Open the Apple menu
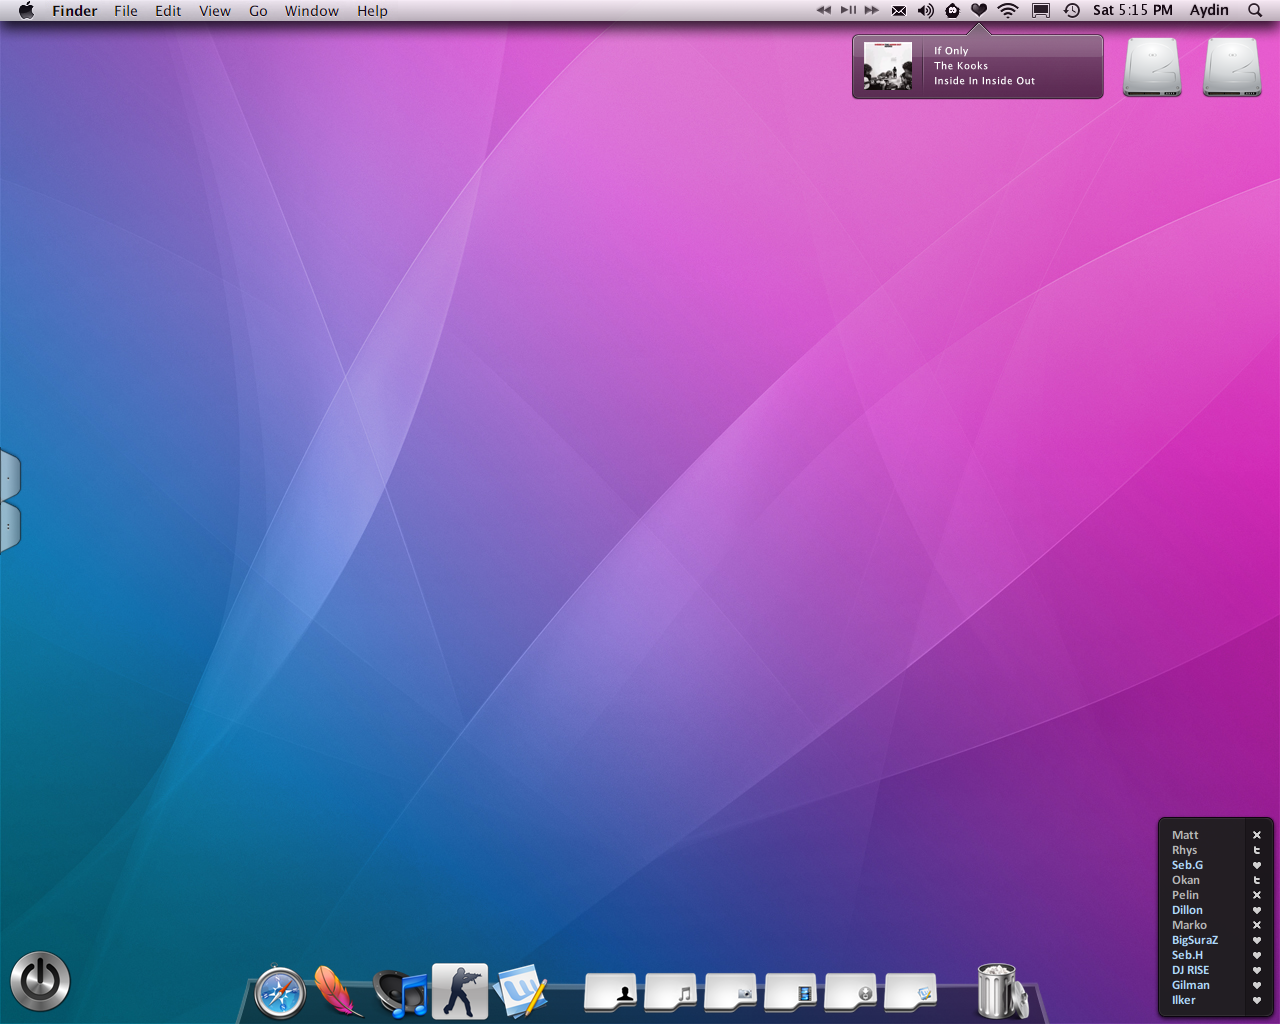 26,10
